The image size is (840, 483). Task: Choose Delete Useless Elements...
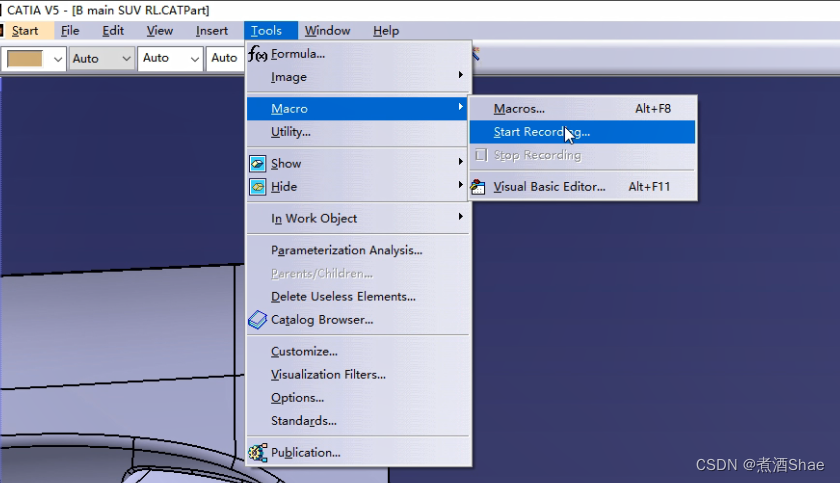tap(358, 297)
